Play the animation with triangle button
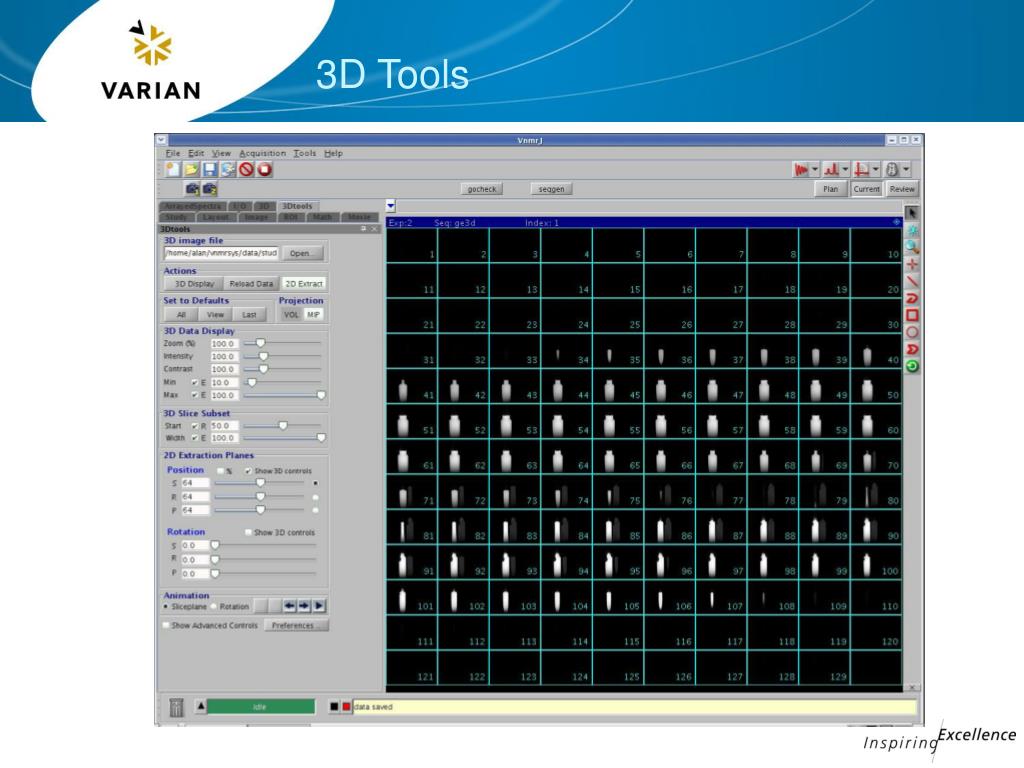1024x768 pixels. tap(319, 606)
